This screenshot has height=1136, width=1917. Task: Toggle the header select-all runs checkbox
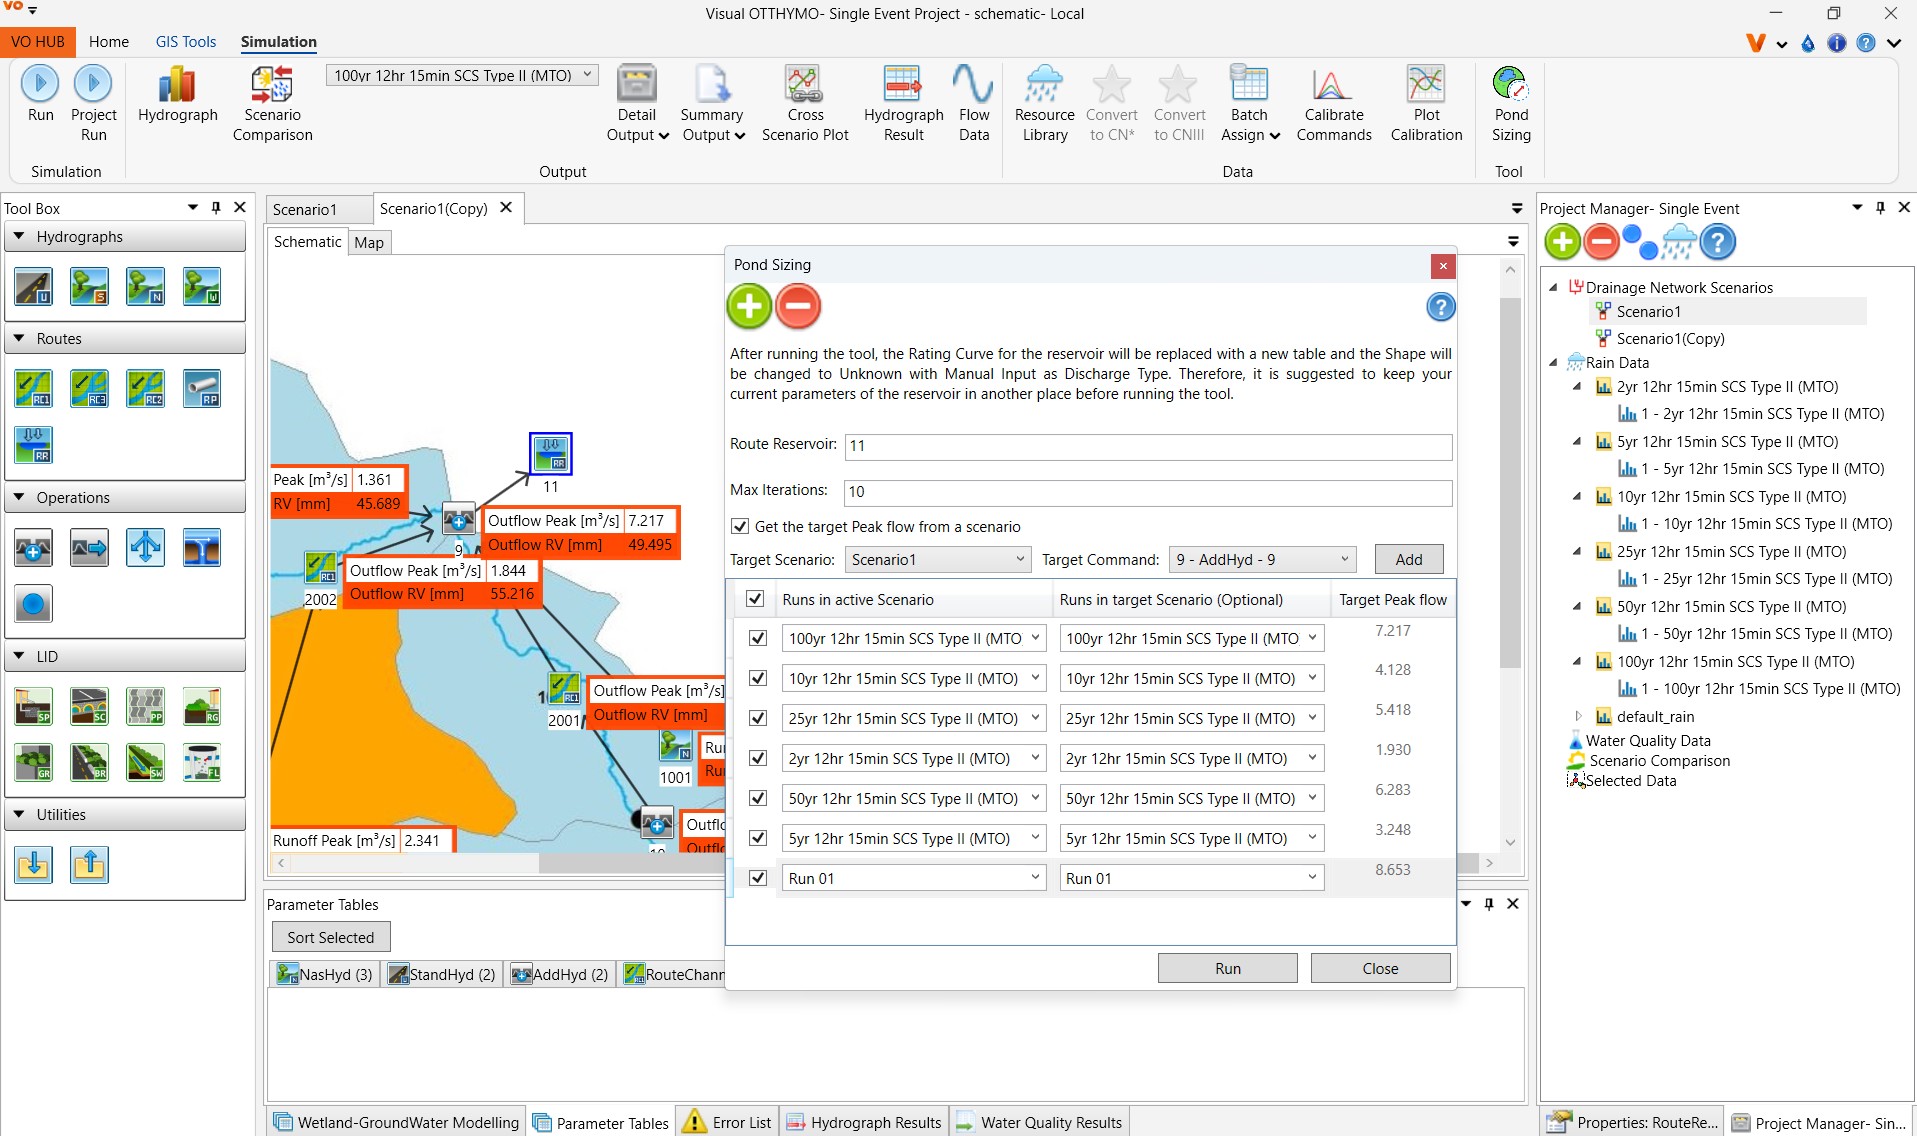pos(755,599)
